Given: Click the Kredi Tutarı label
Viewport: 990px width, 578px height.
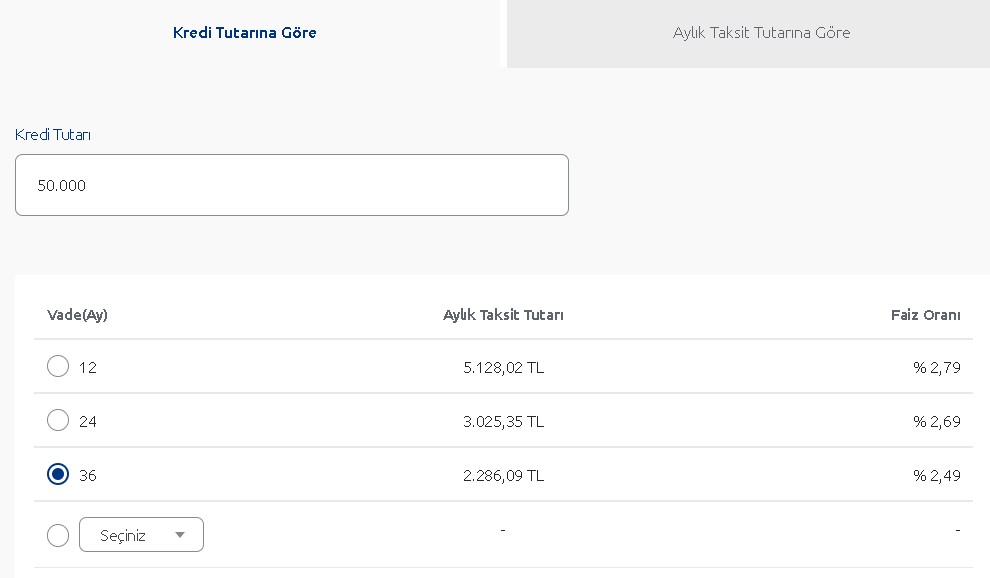Looking at the screenshot, I should click(53, 135).
